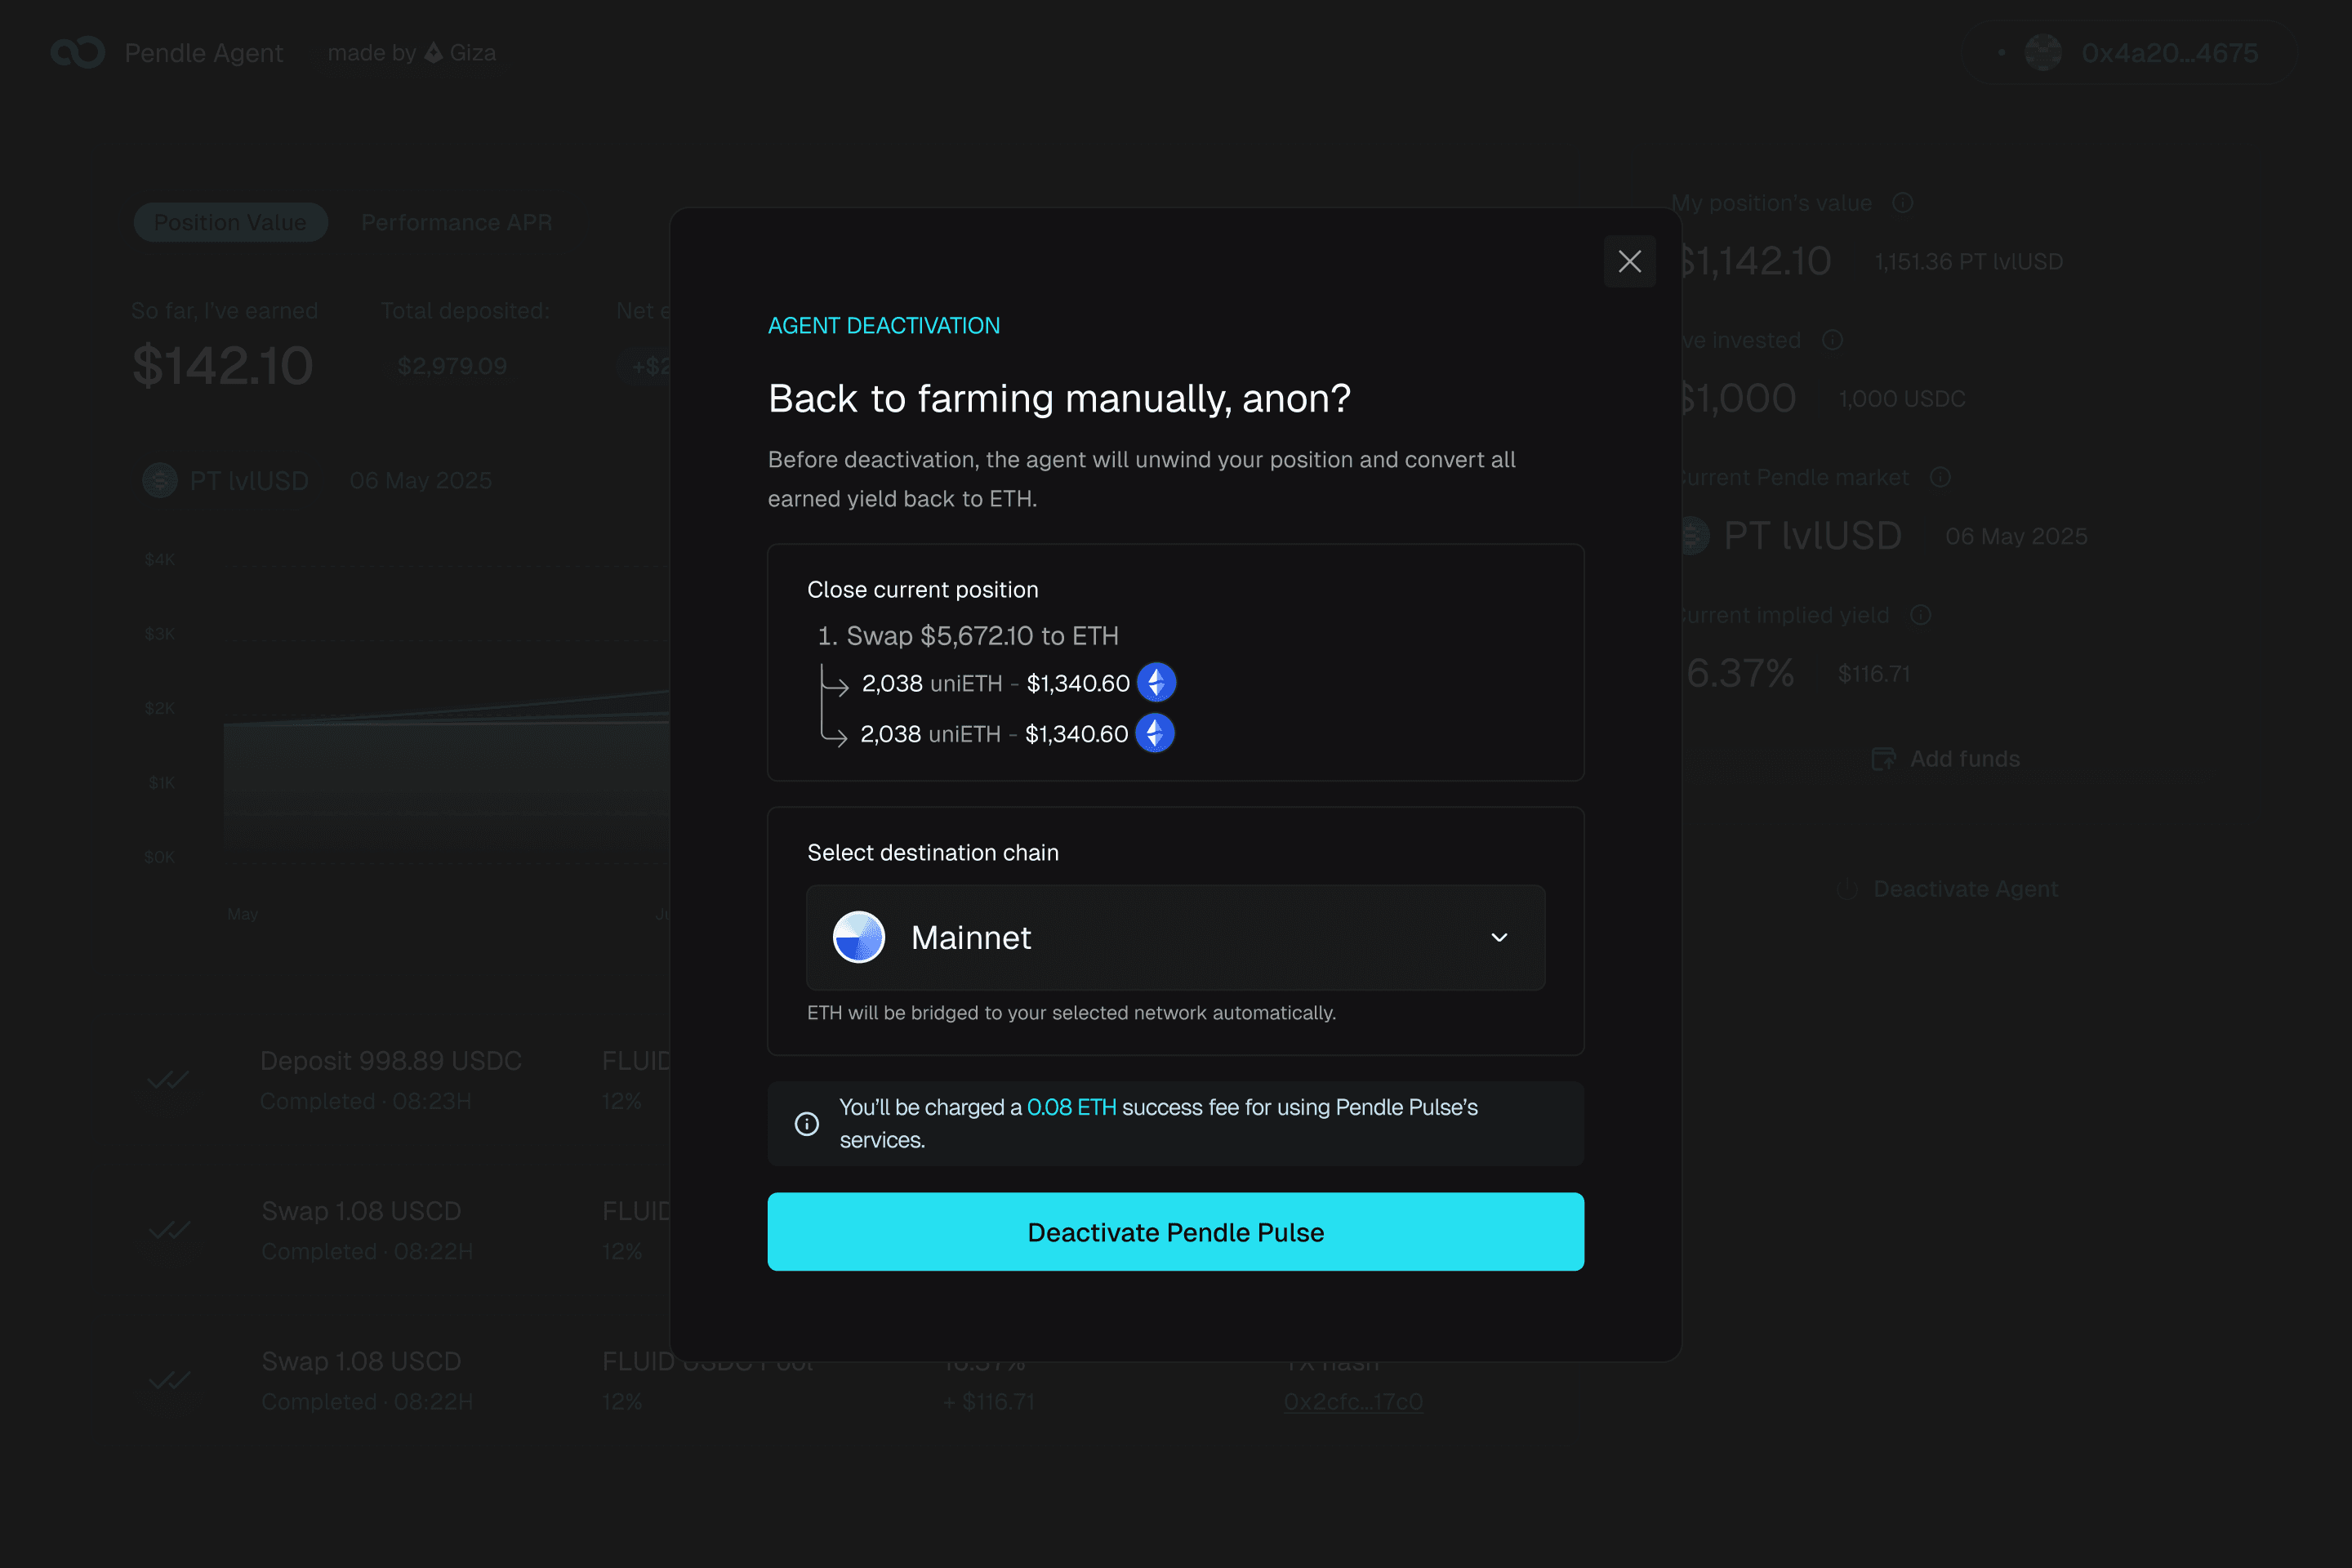Close the agent deactivation modal
Image resolution: width=2352 pixels, height=1568 pixels.
(x=1629, y=261)
